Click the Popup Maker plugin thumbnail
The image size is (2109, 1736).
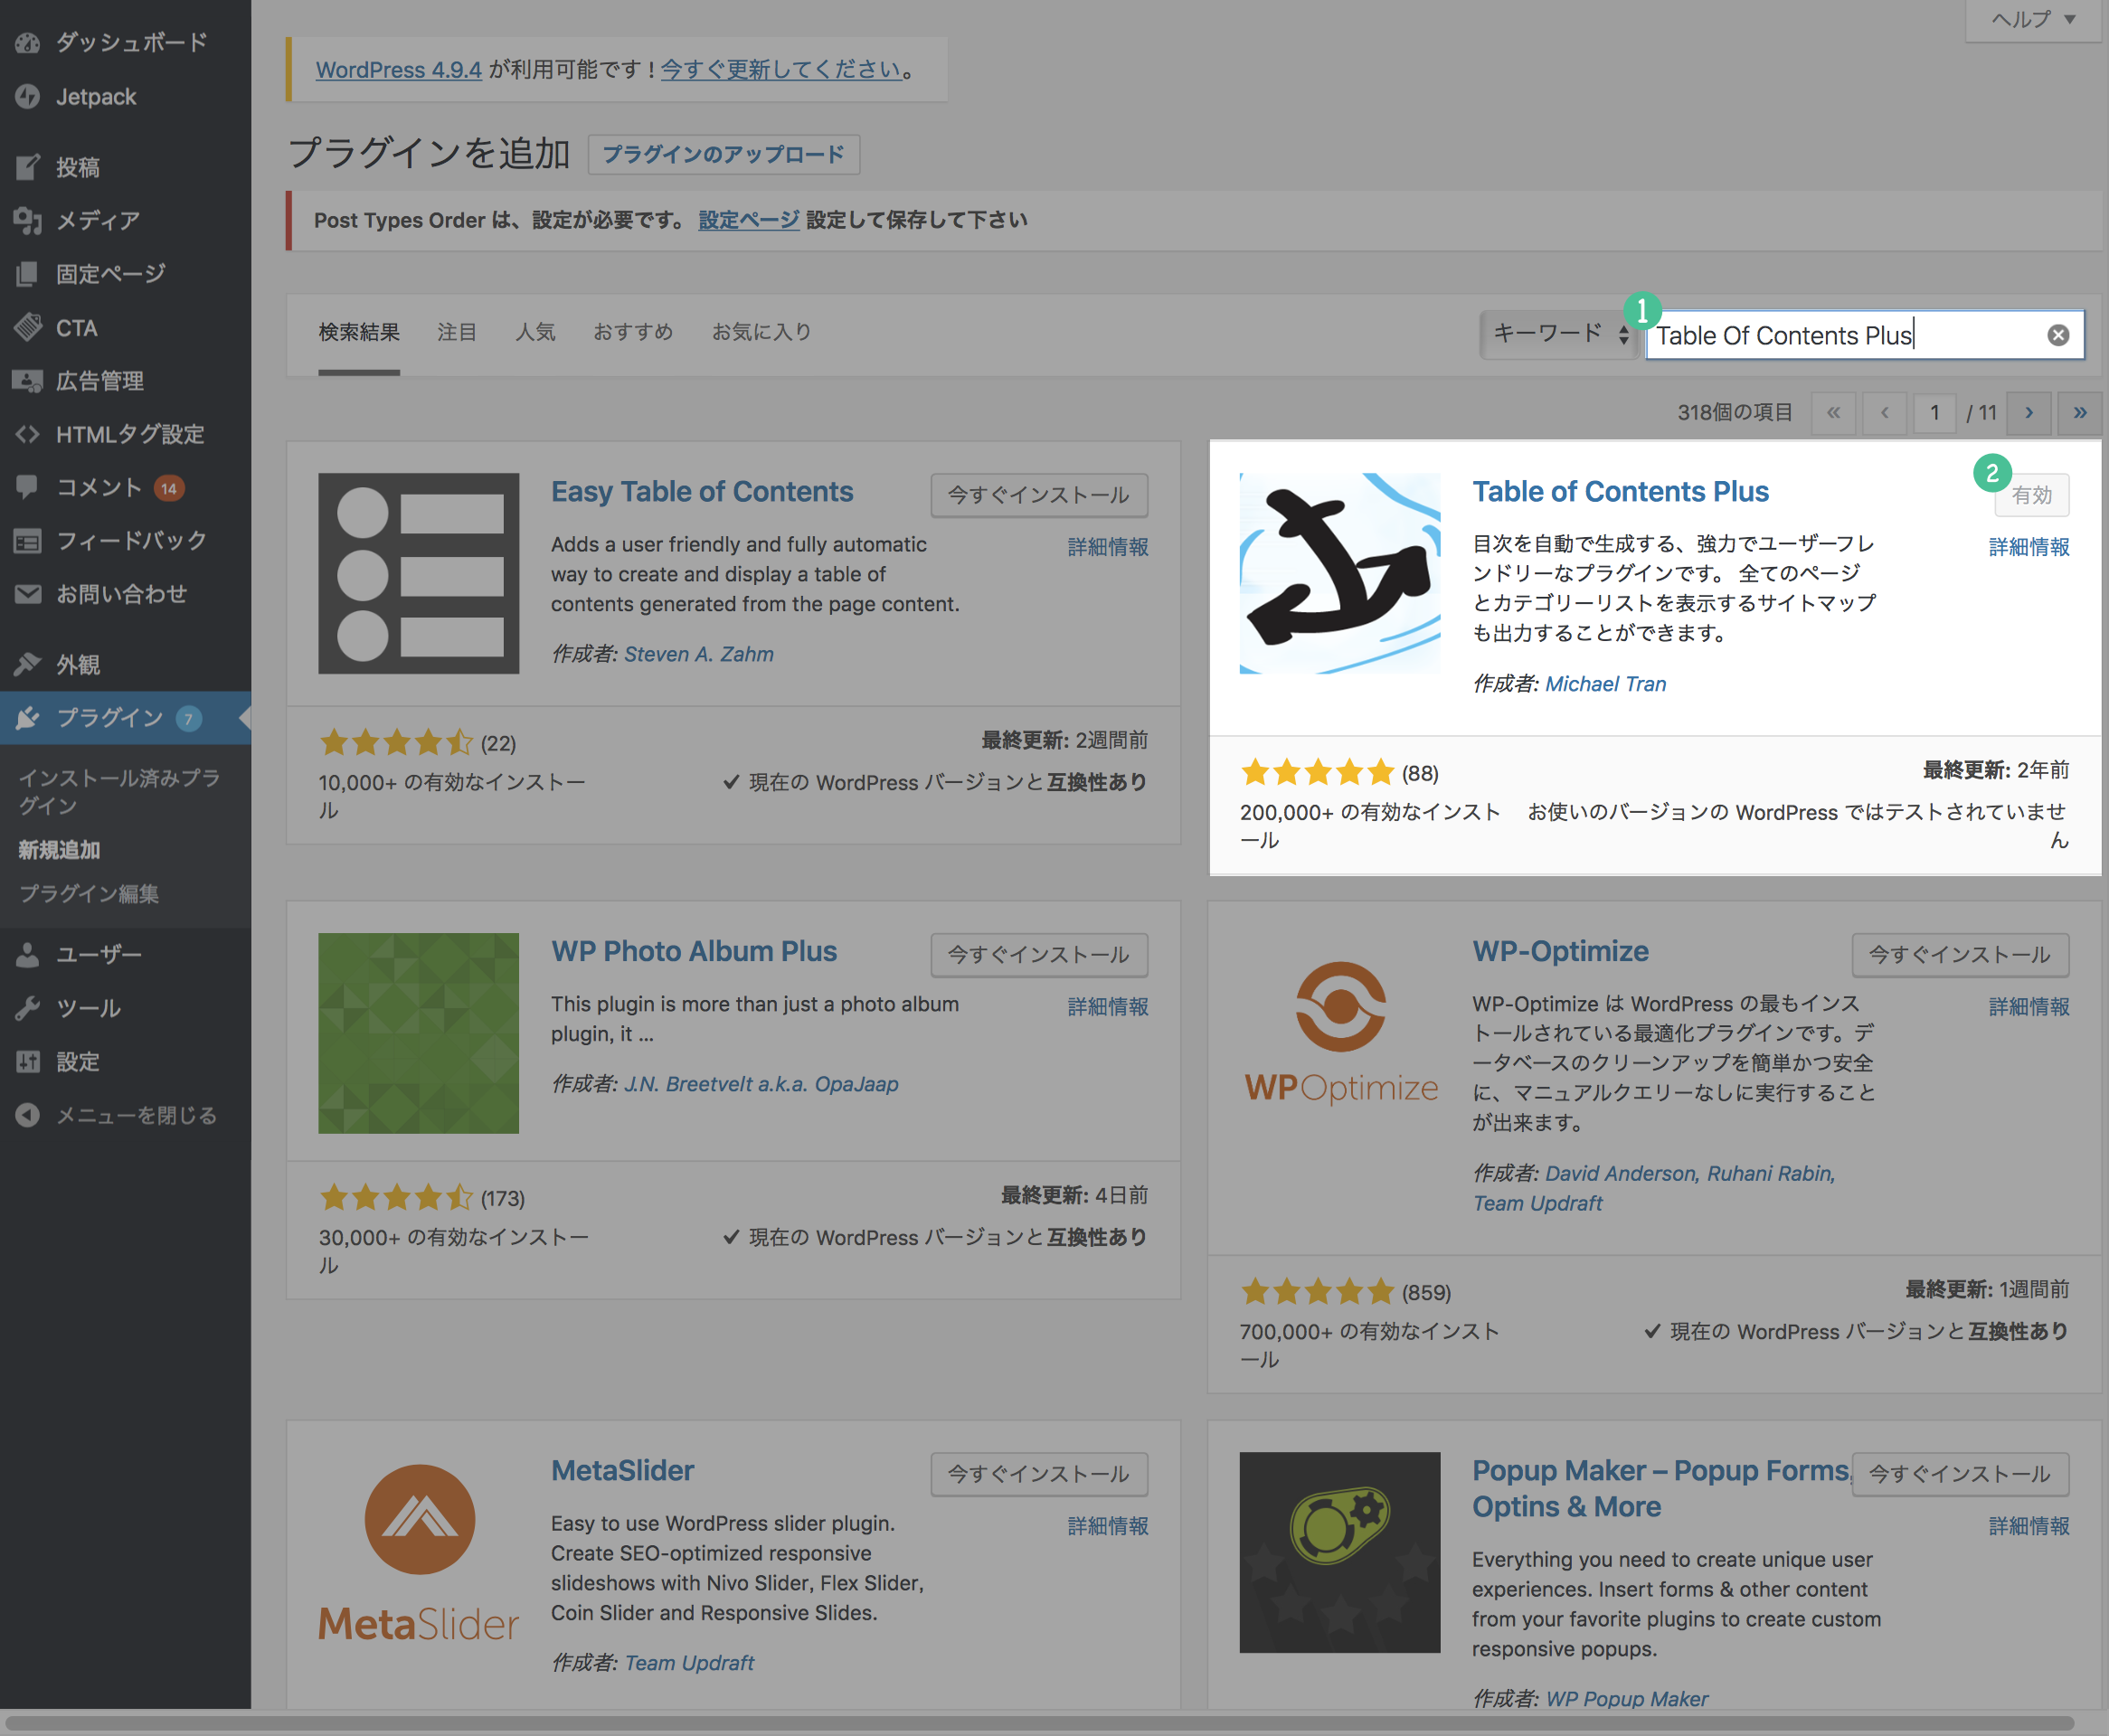[x=1340, y=1552]
